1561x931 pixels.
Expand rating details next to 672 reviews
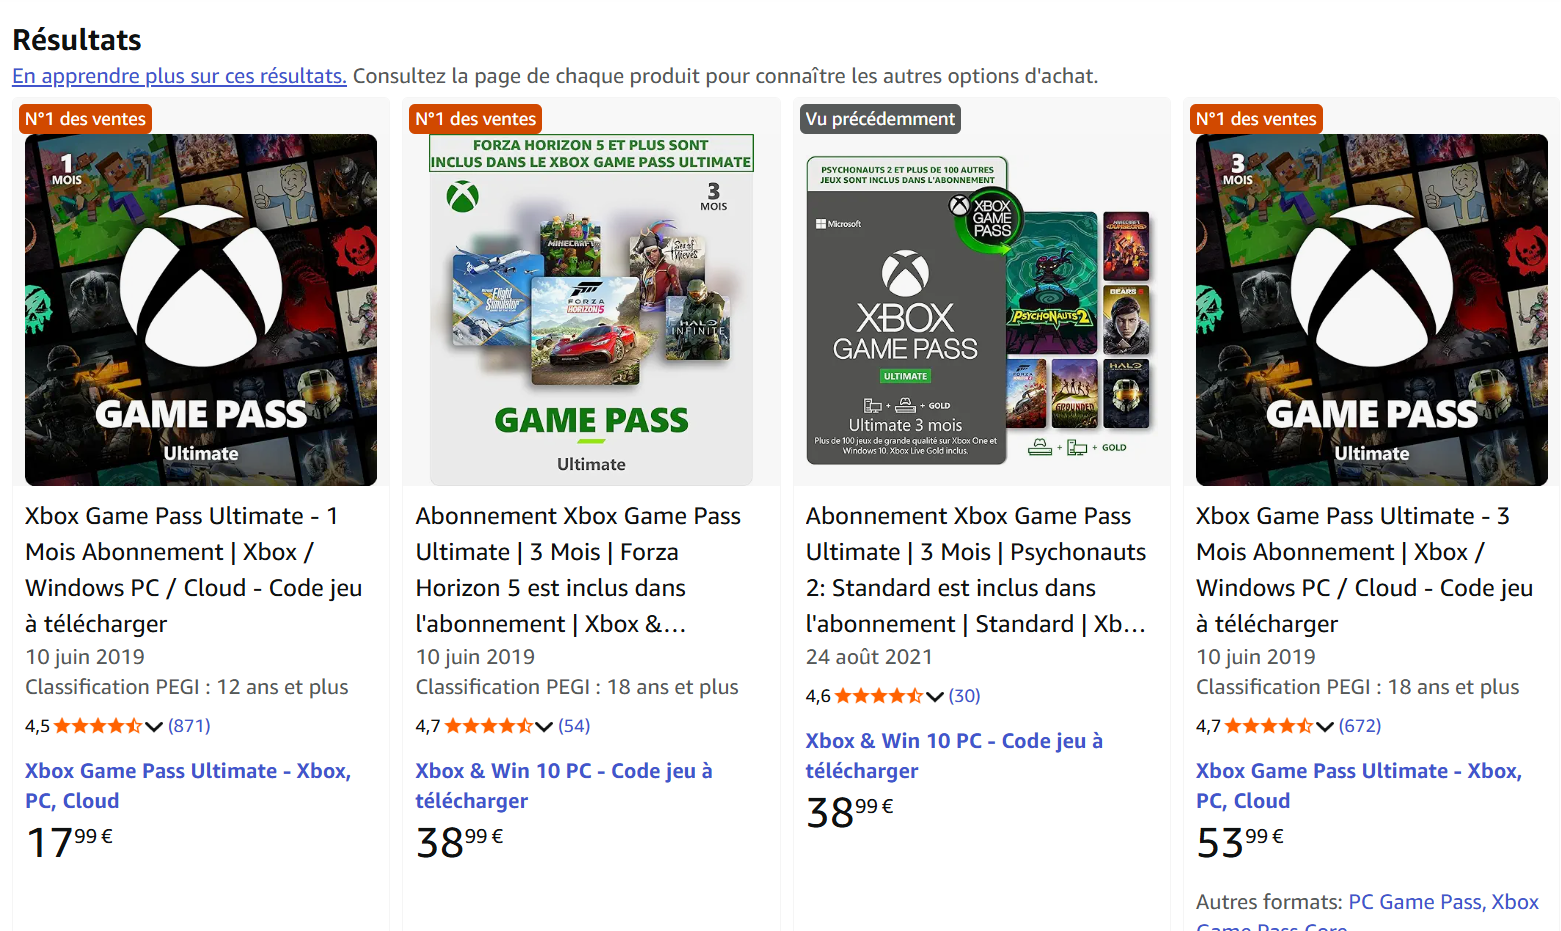pos(1325,726)
